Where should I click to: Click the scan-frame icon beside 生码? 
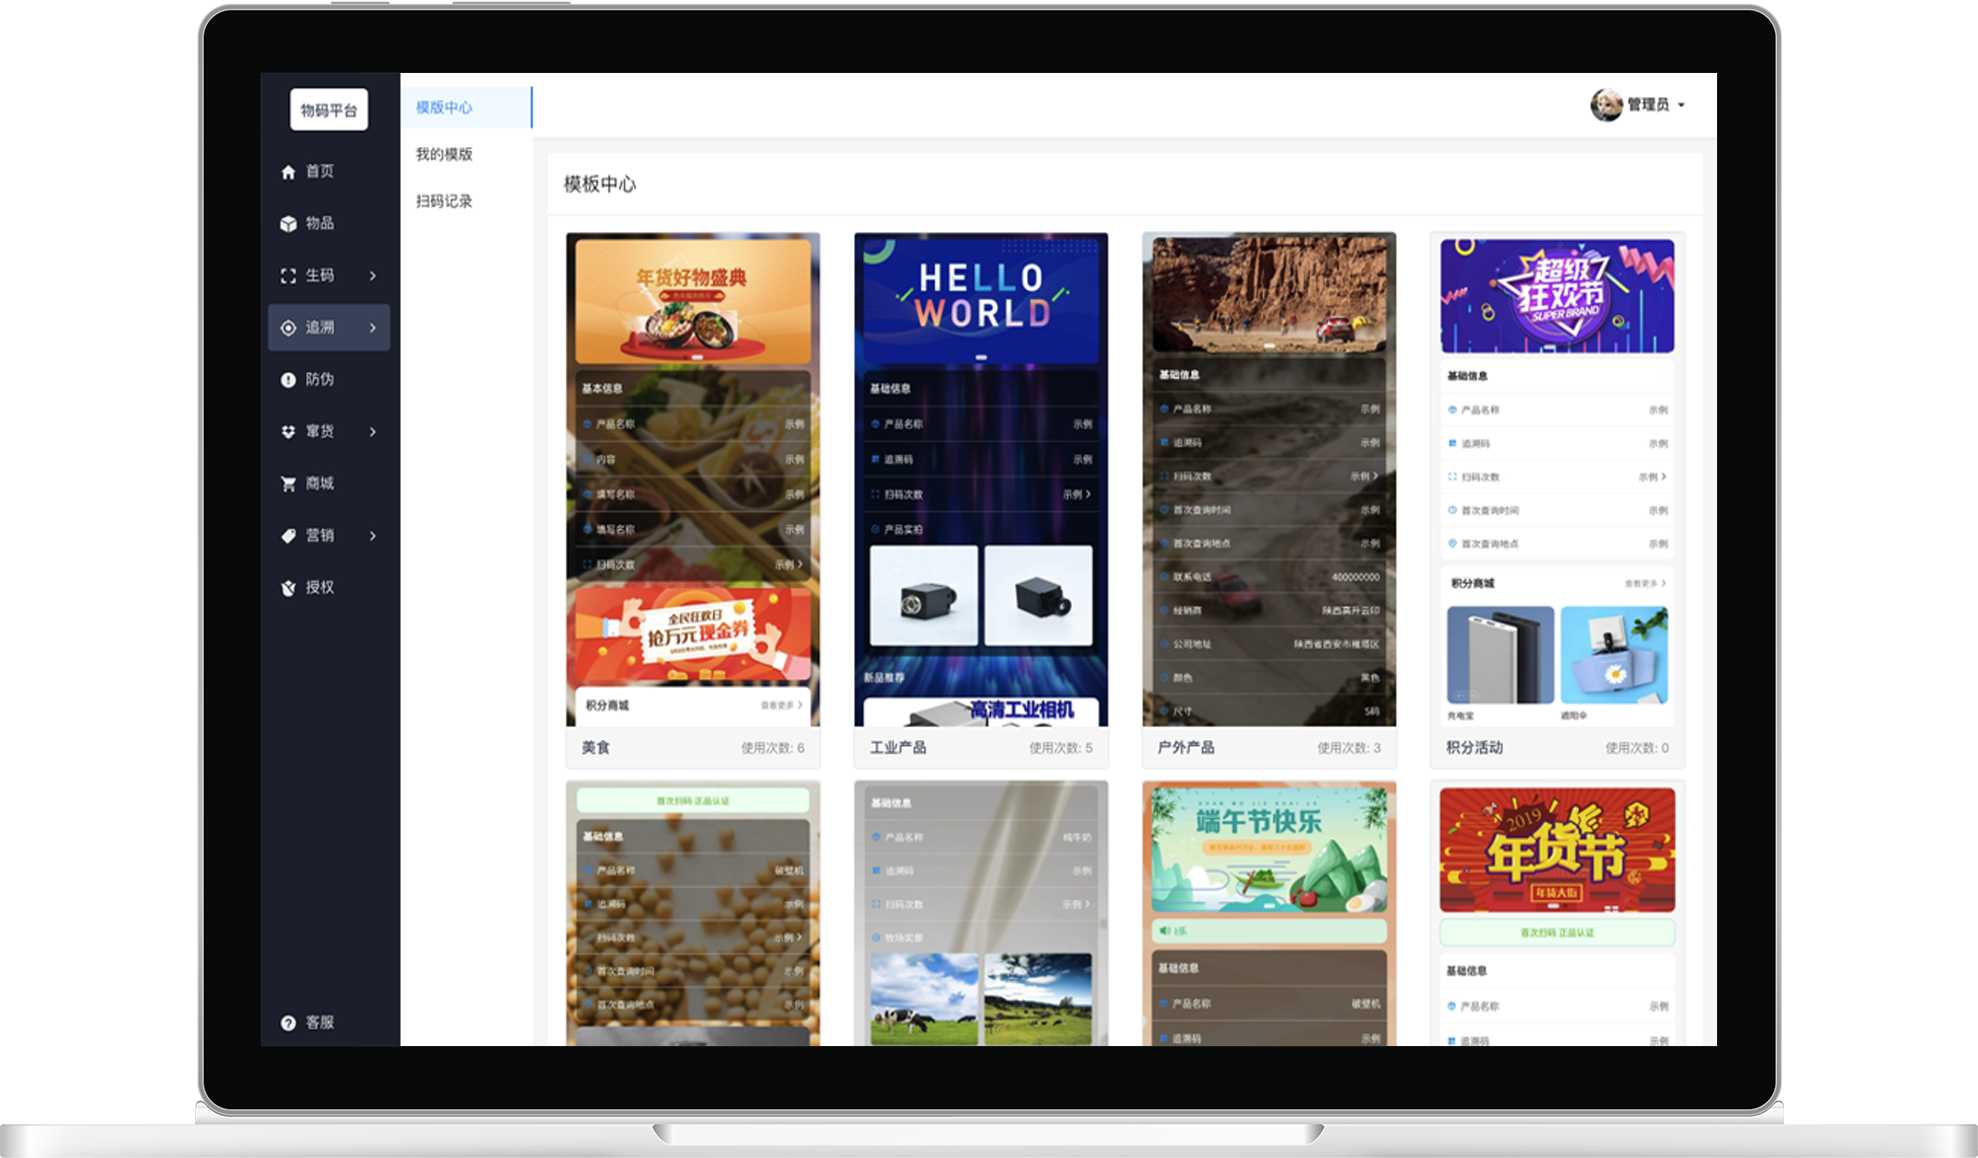click(288, 276)
